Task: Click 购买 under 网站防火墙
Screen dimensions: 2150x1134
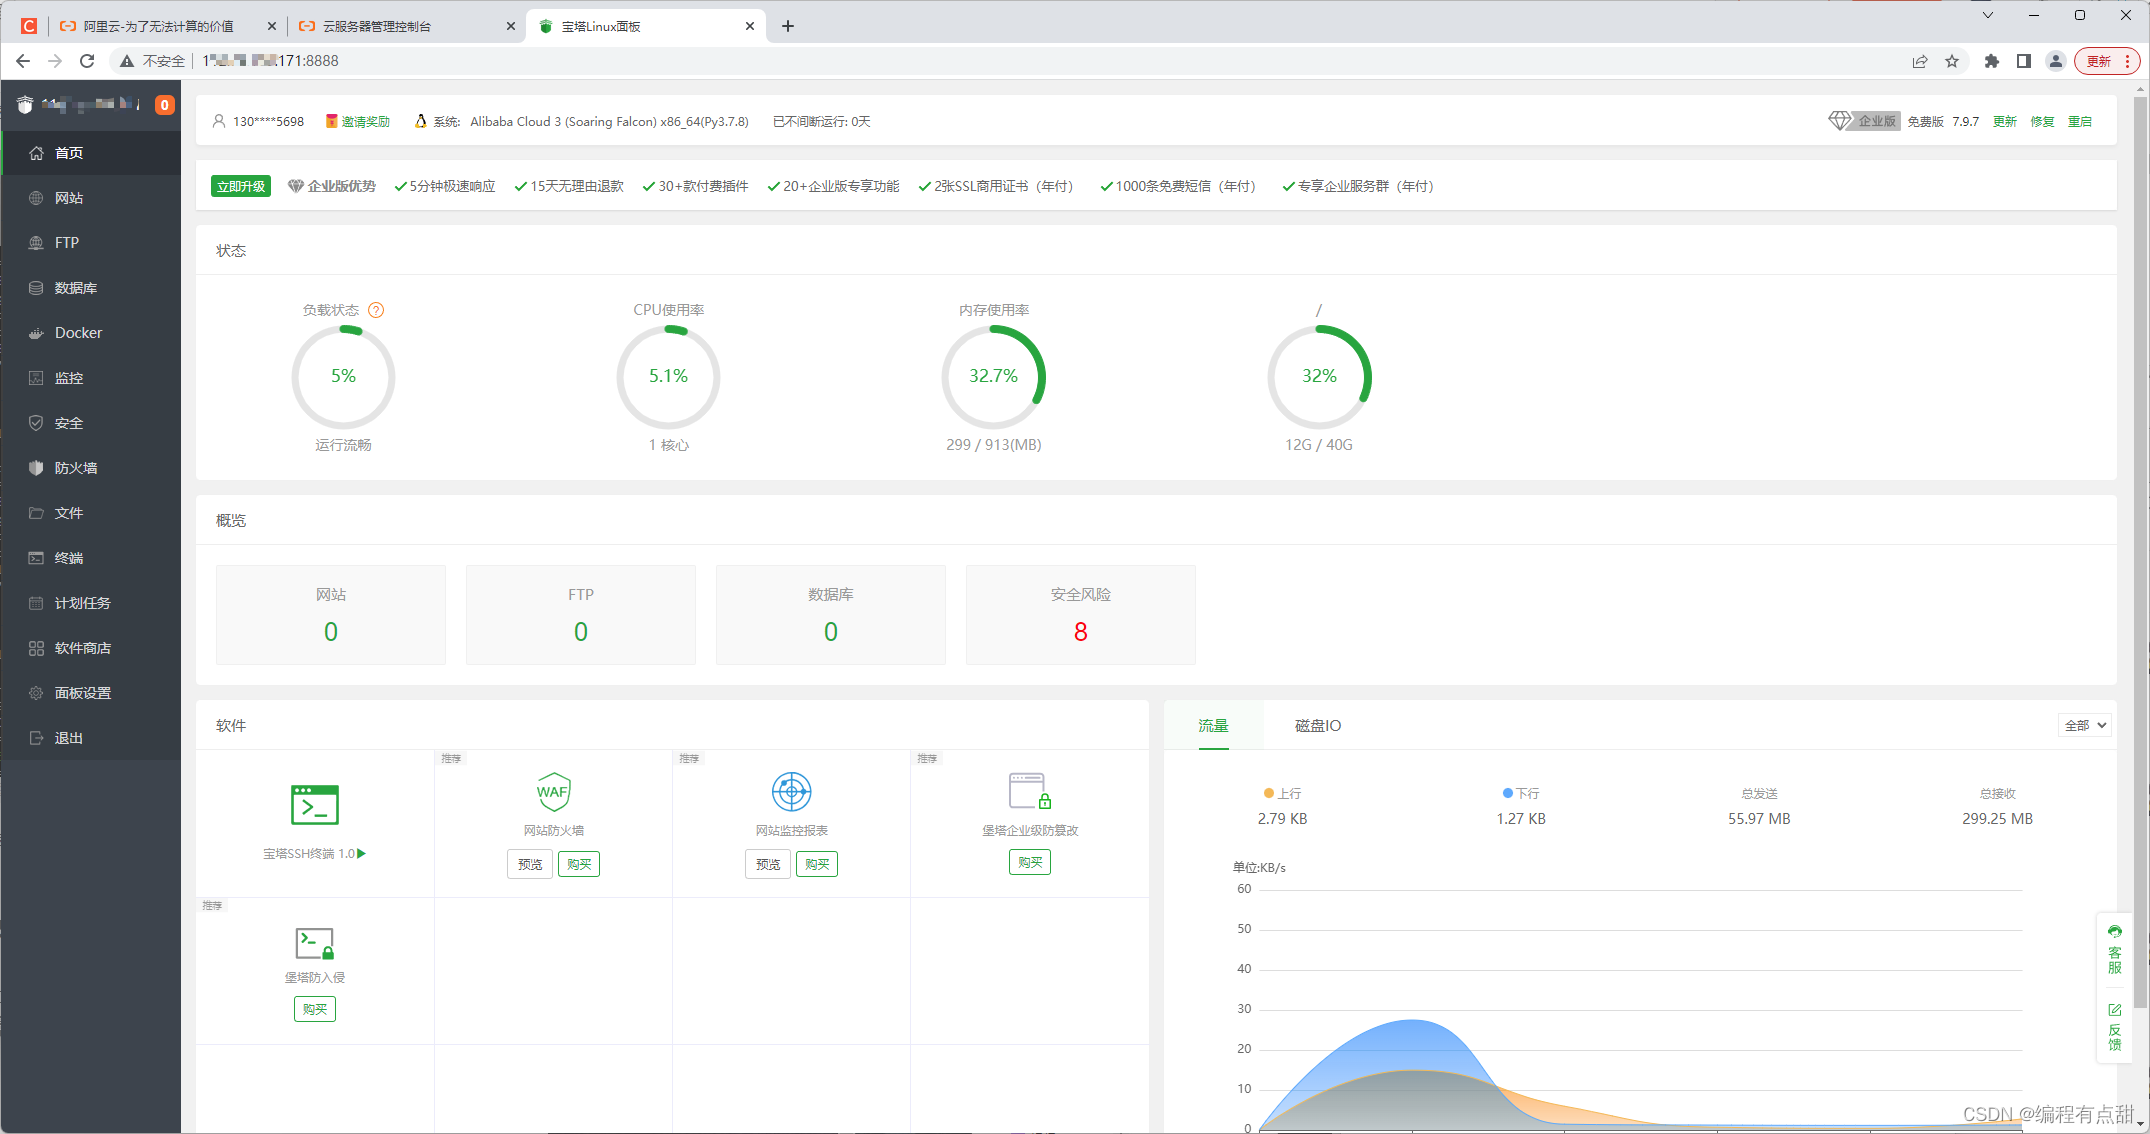Action: [x=579, y=865]
